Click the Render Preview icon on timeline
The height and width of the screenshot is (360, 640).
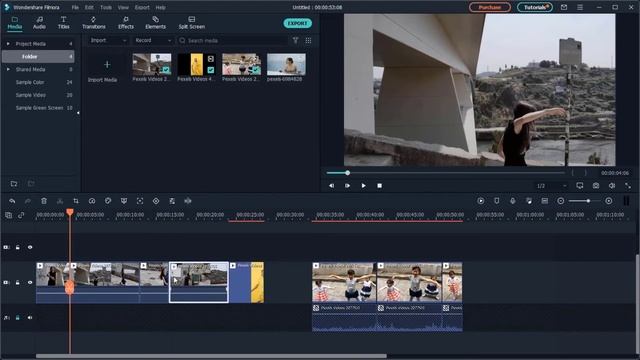click(x=480, y=201)
